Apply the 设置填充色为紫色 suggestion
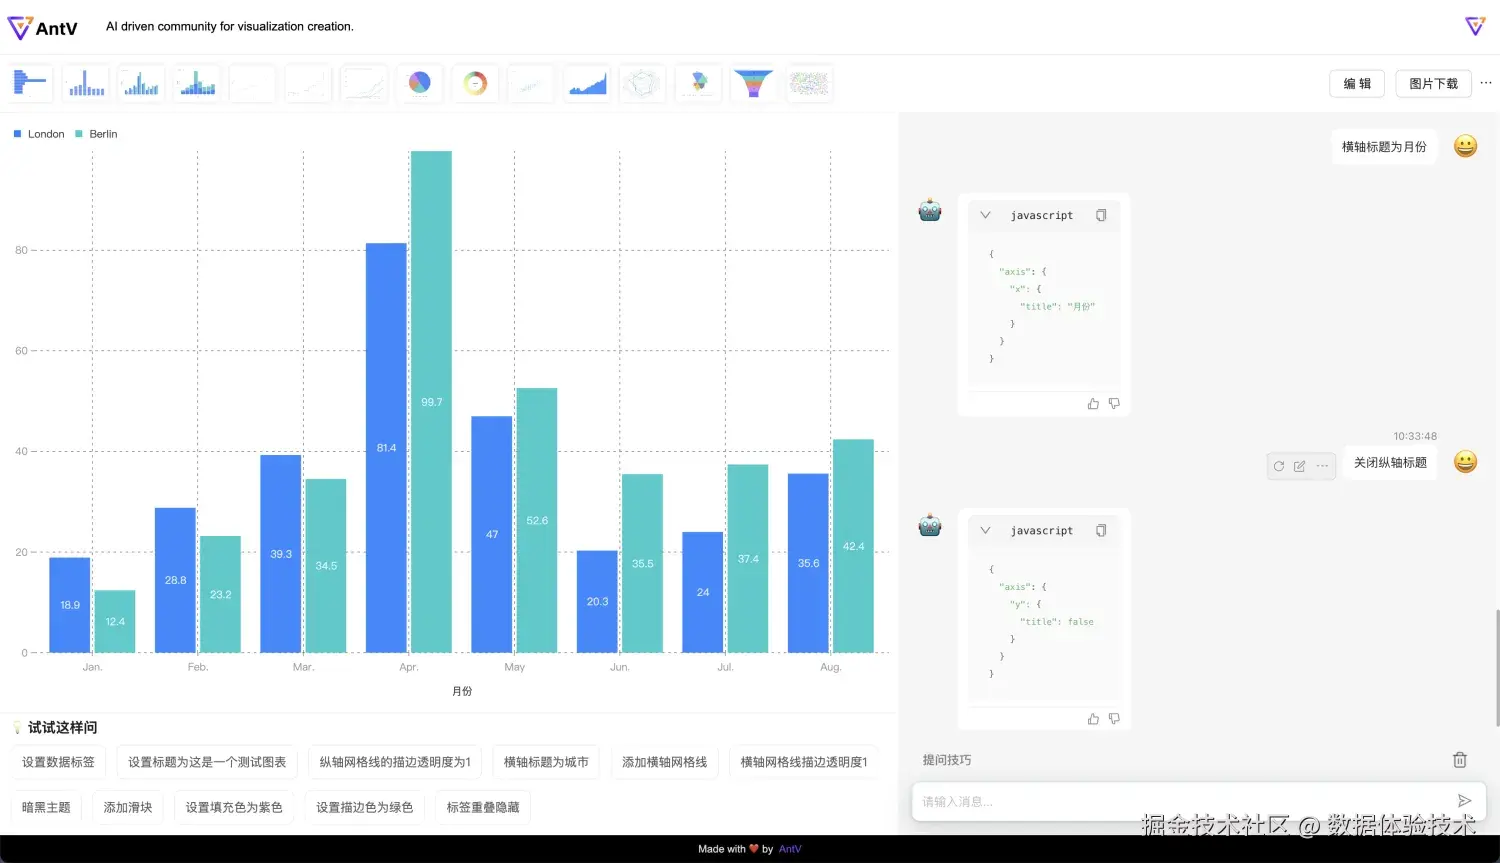 (234, 807)
